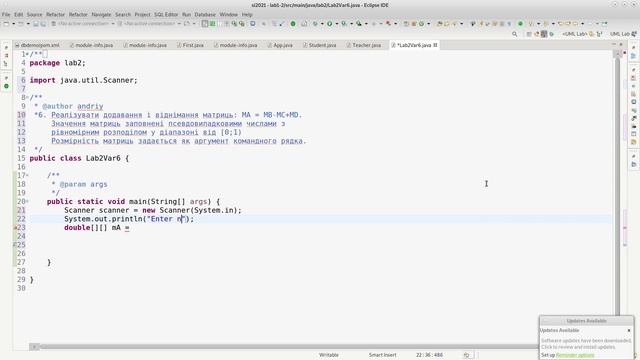Click the pink overview ruler marker for line 23

pyautogui.click(x=625, y=228)
